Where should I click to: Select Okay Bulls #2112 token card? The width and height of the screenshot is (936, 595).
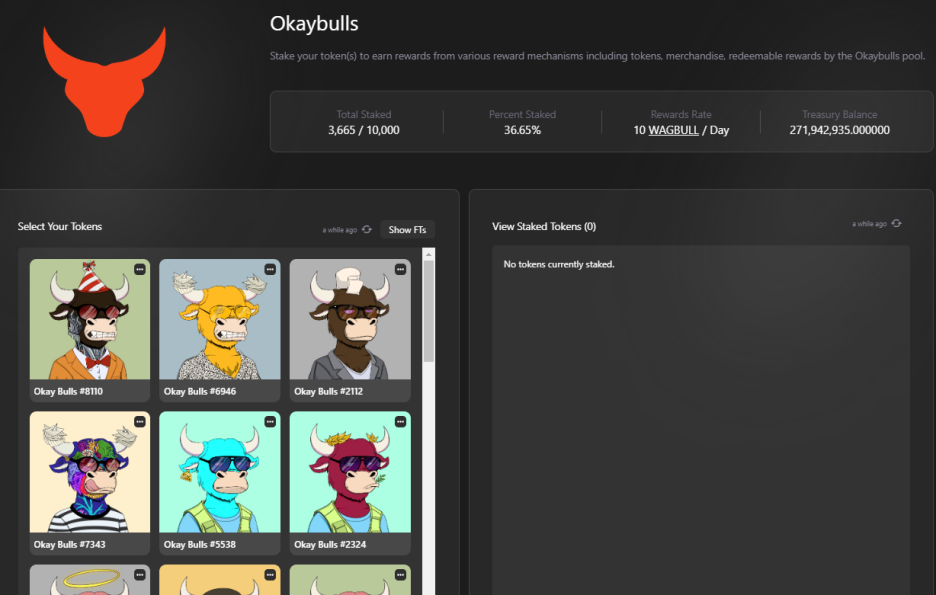[x=350, y=331]
